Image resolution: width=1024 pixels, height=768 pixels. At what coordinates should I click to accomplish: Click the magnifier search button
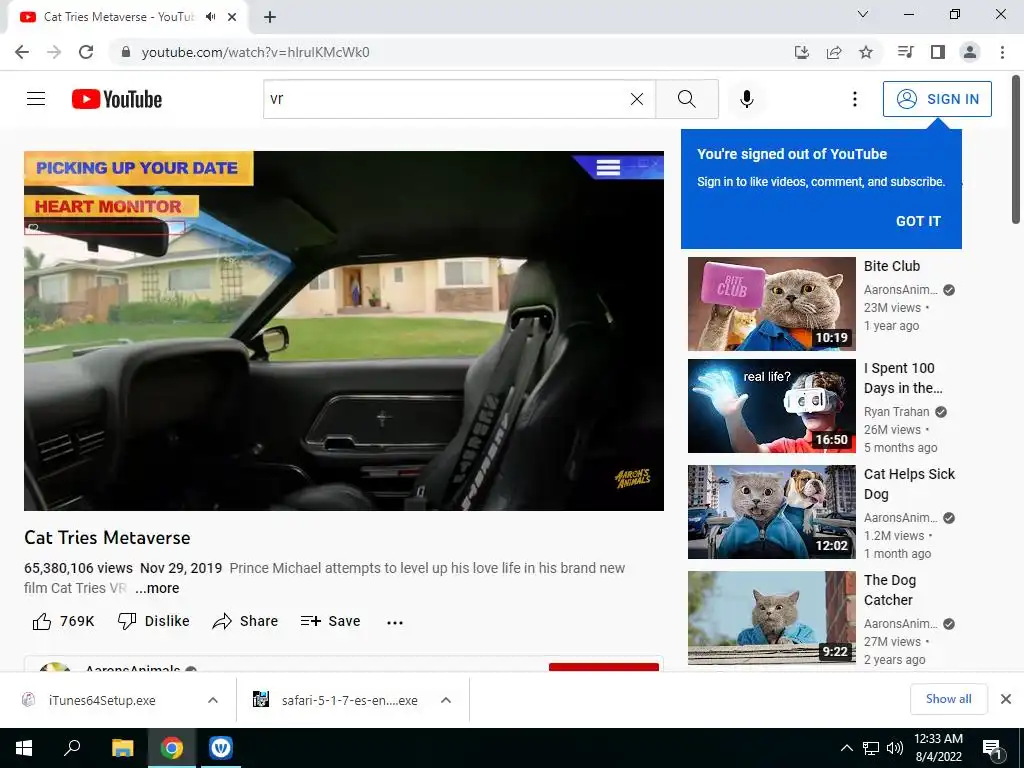coord(686,99)
